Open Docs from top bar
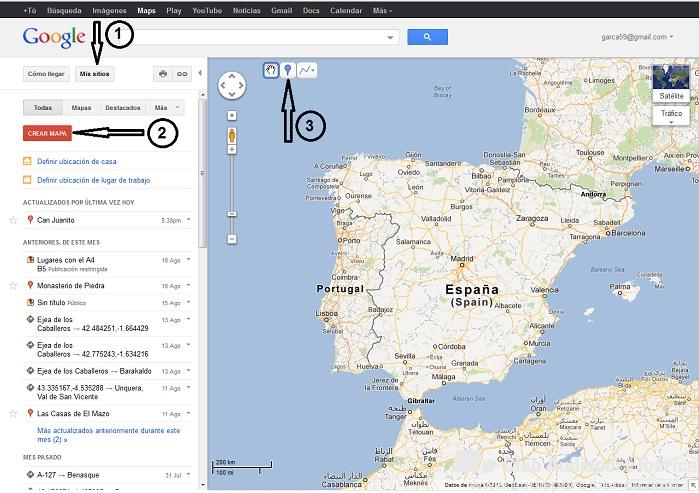699x493 pixels. tap(311, 10)
